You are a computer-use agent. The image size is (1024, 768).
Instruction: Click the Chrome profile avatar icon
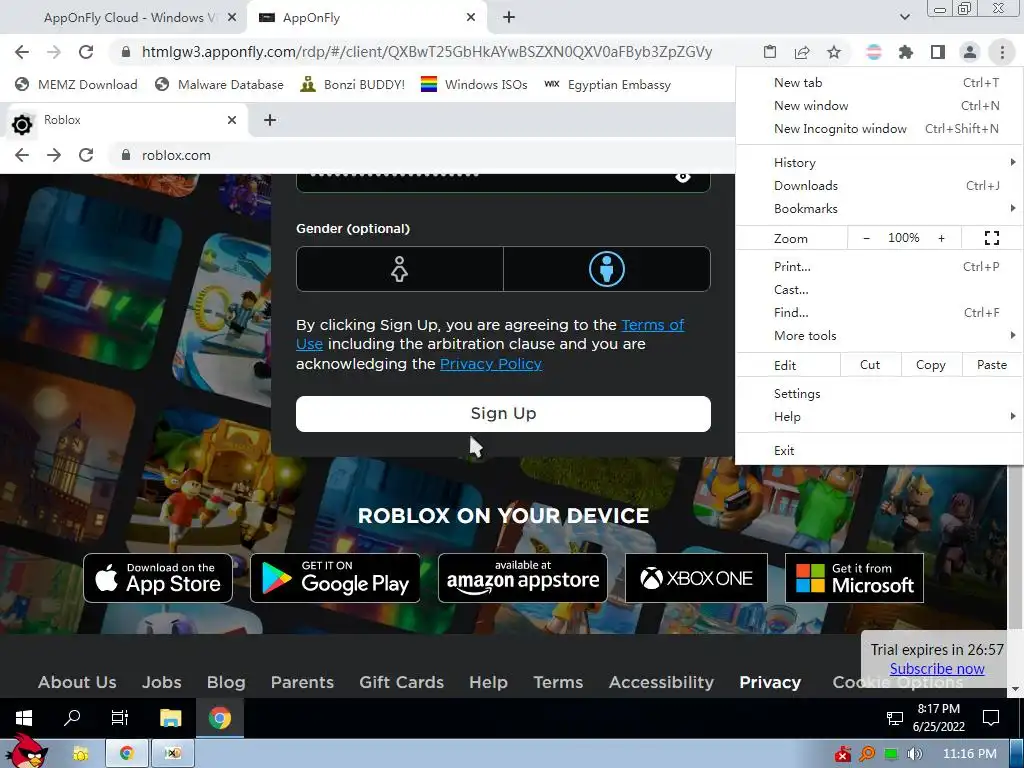click(970, 52)
